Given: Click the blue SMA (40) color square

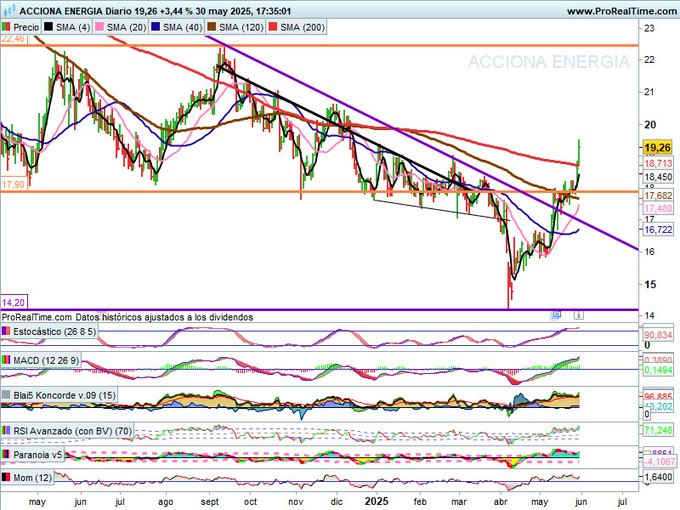Looking at the screenshot, I should coord(155,27).
